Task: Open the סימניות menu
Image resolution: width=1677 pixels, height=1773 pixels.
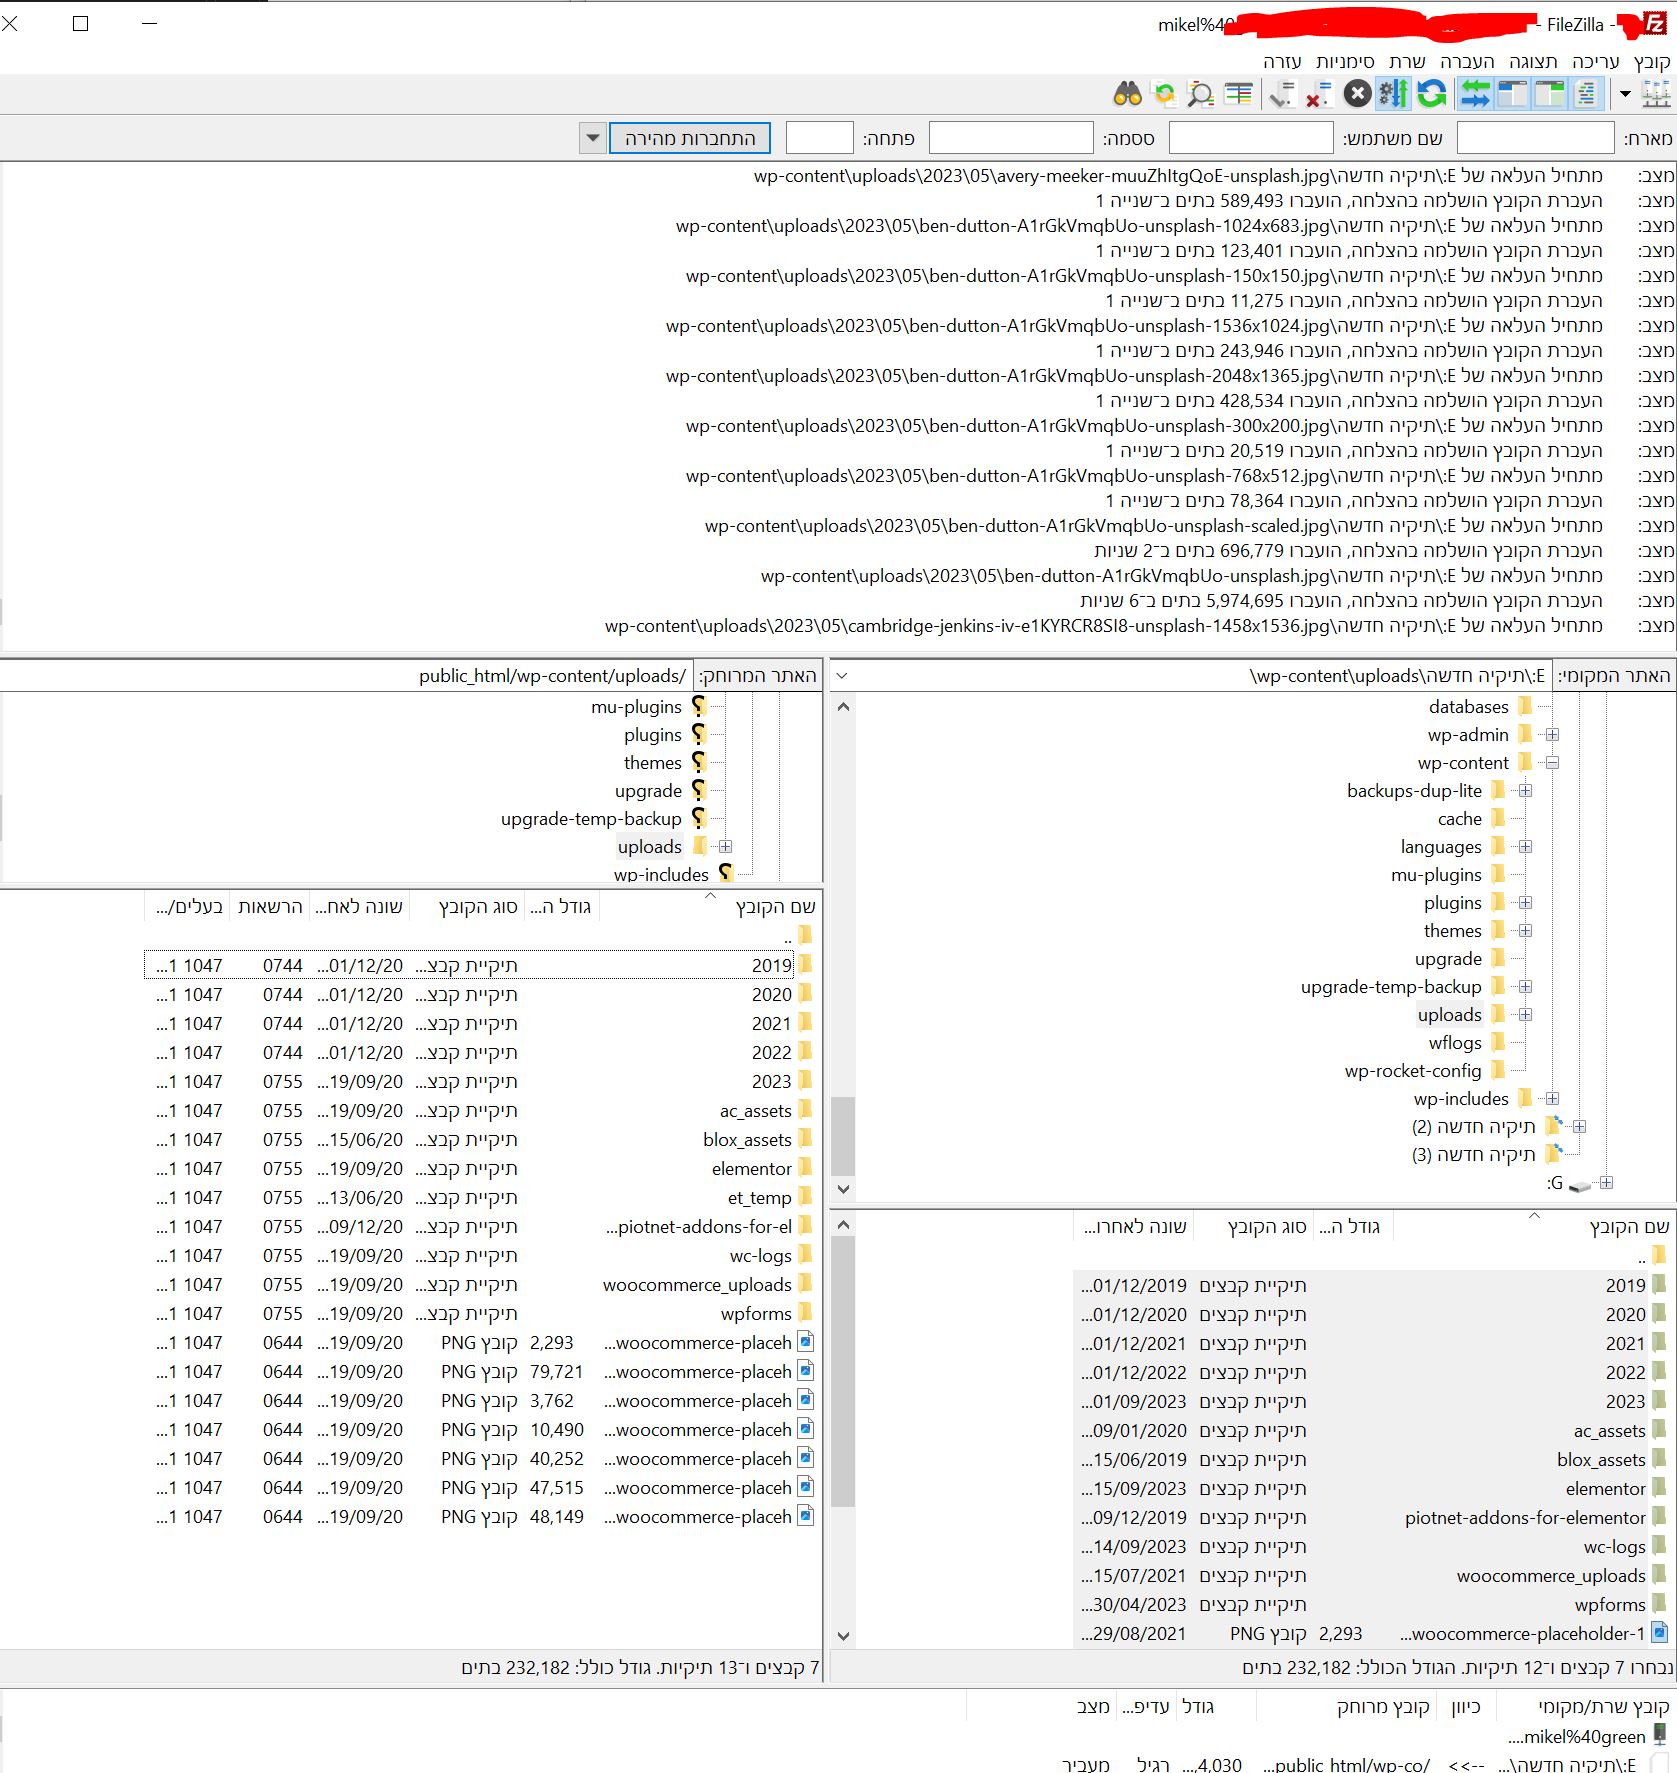Action: [x=1344, y=62]
